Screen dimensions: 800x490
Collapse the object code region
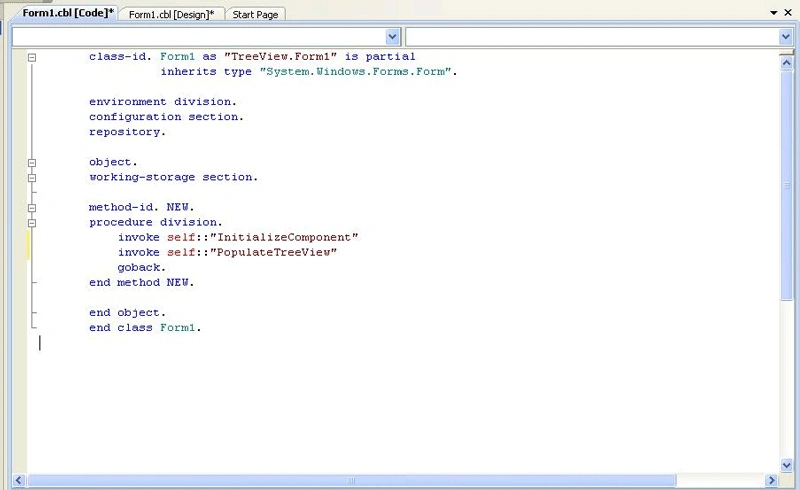point(32,163)
